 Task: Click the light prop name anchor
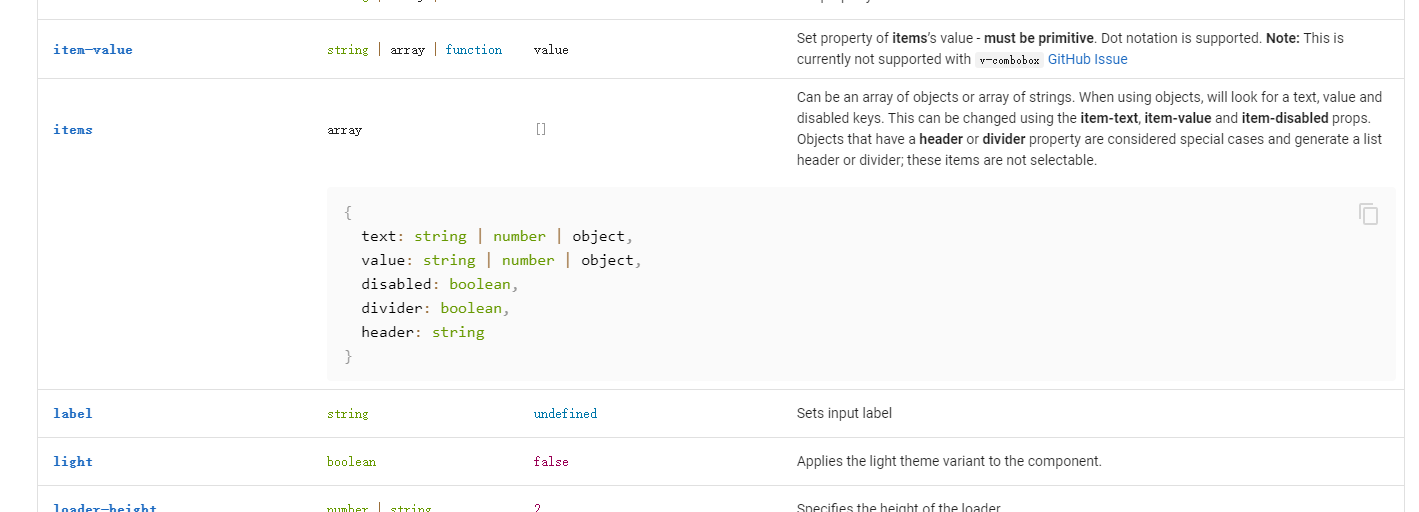pos(73,462)
